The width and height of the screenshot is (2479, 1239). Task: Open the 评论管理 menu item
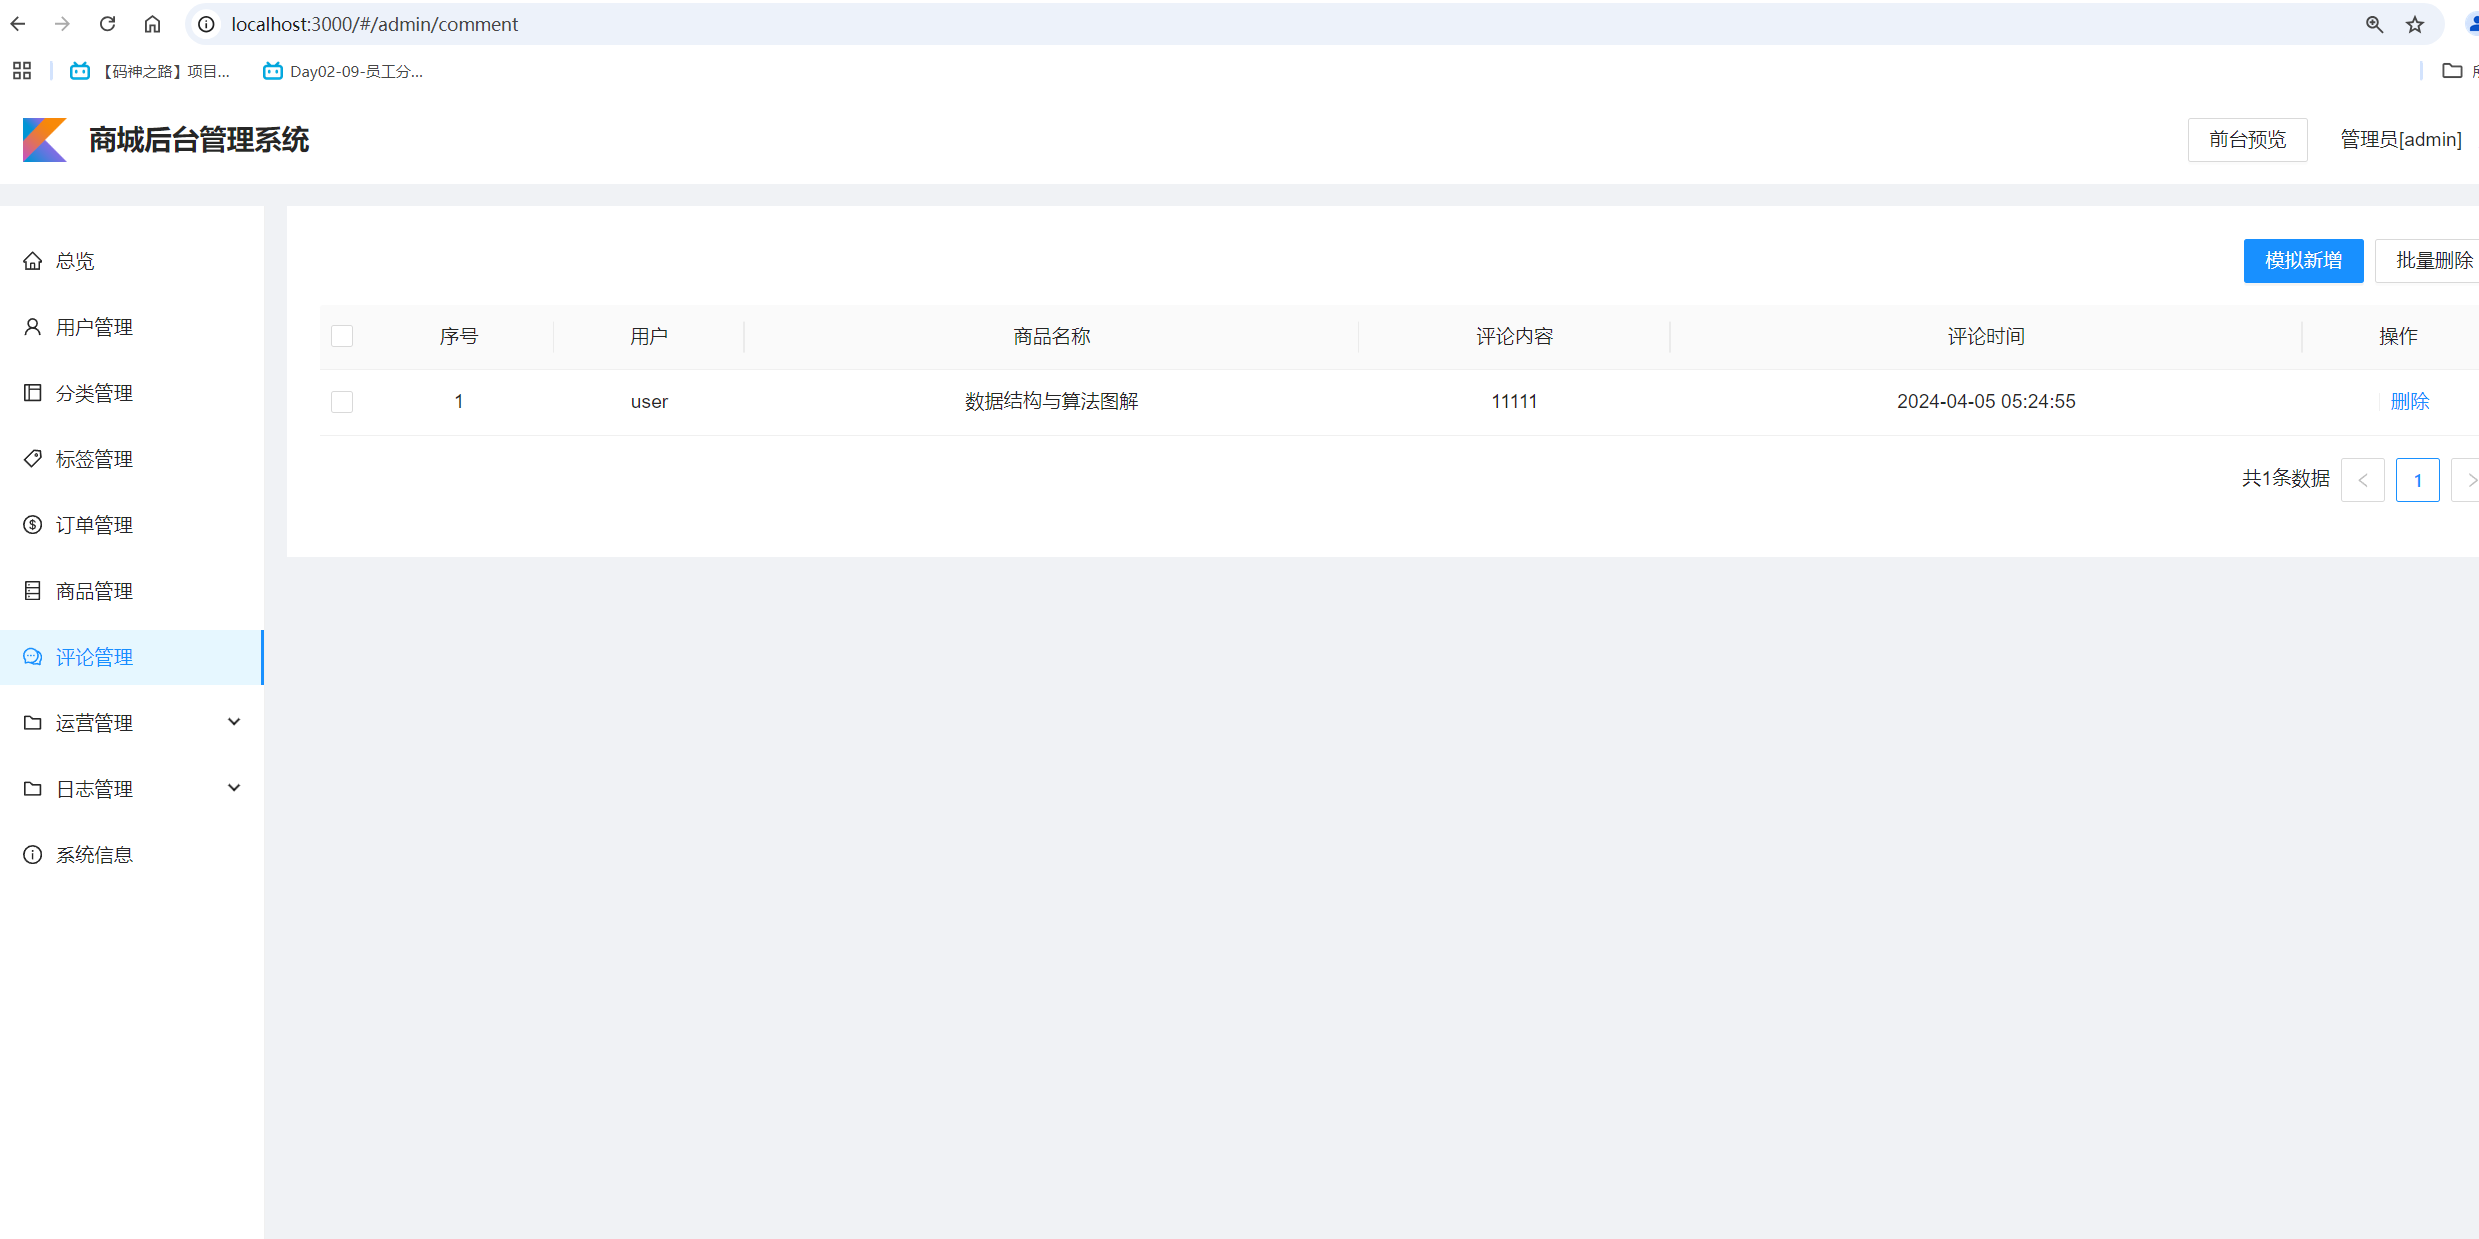94,657
